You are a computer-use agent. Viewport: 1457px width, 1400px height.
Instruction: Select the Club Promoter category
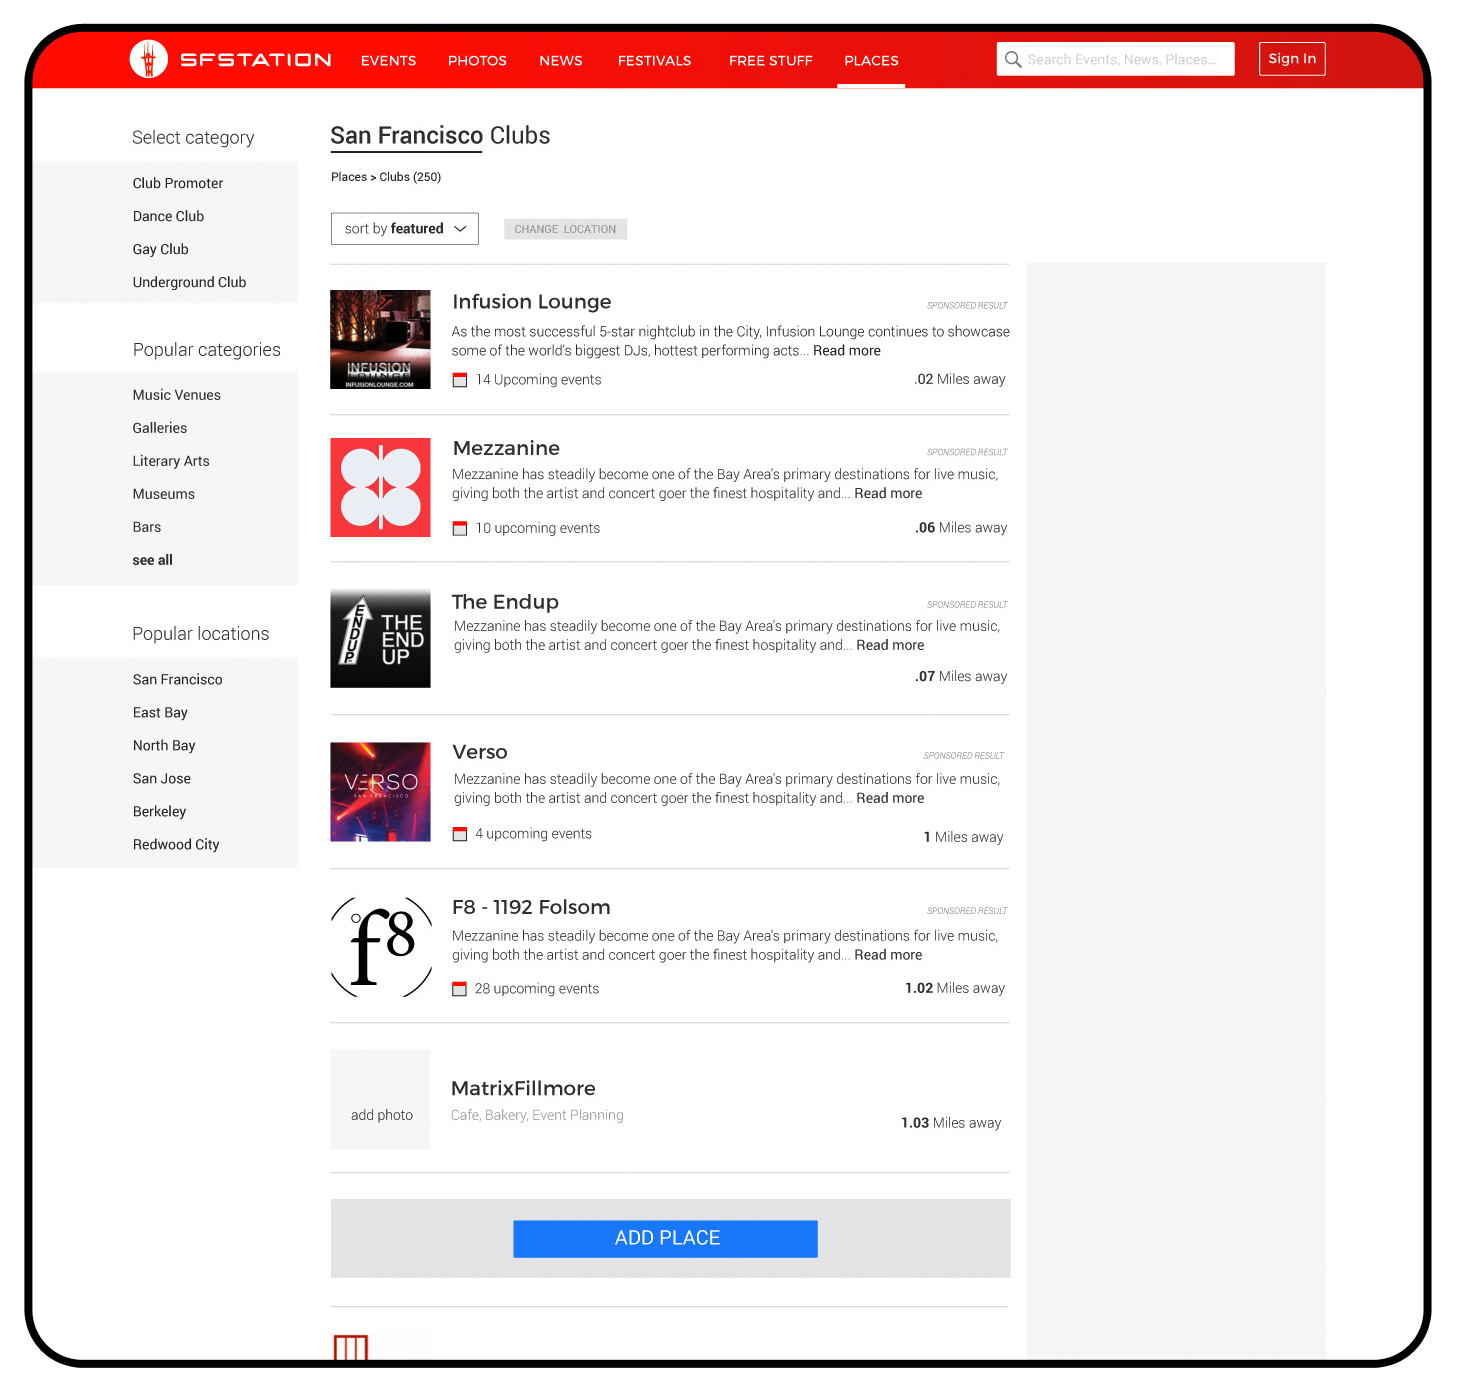[178, 183]
